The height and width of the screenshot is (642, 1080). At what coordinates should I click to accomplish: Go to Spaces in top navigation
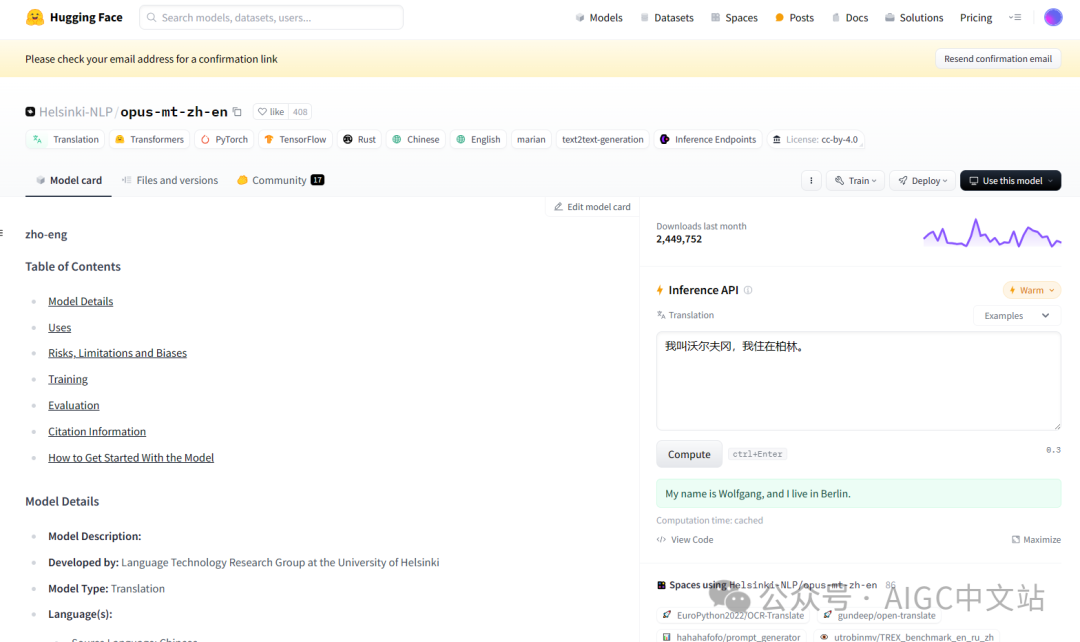[734, 17]
